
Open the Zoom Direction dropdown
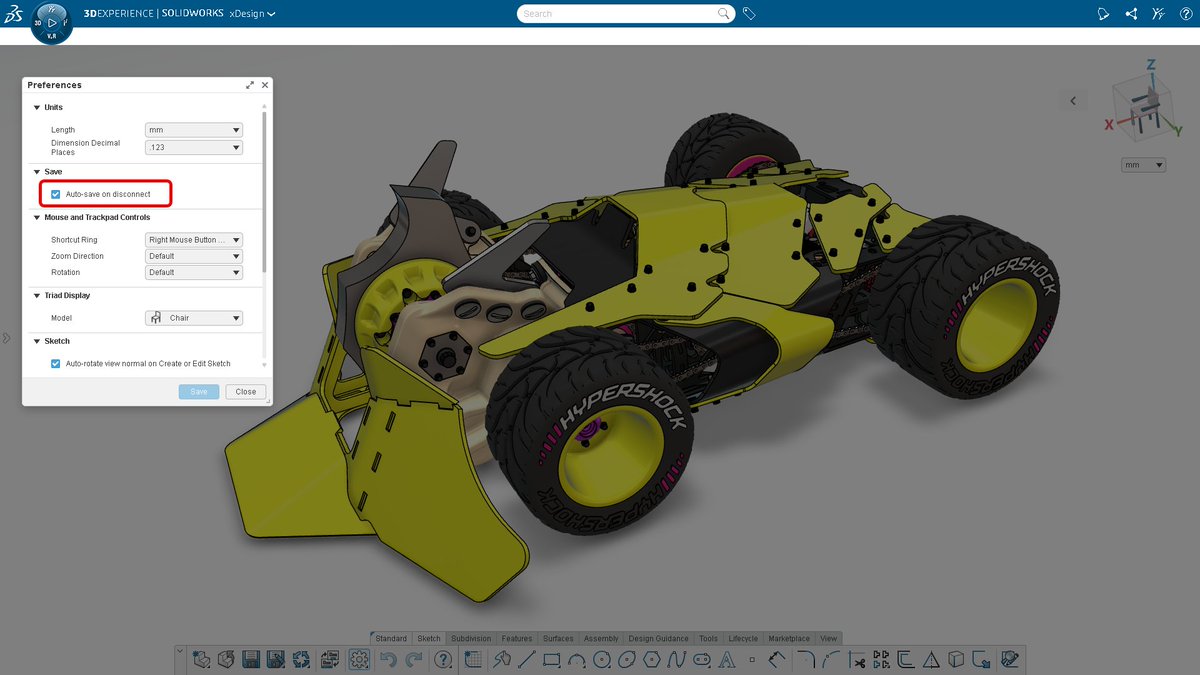click(x=194, y=256)
